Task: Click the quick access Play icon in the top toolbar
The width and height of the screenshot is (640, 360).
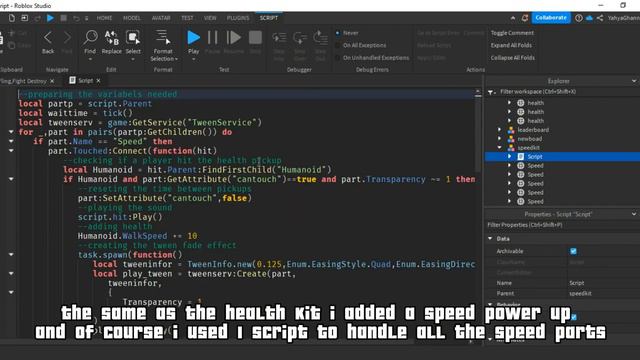Action: click(x=50, y=18)
